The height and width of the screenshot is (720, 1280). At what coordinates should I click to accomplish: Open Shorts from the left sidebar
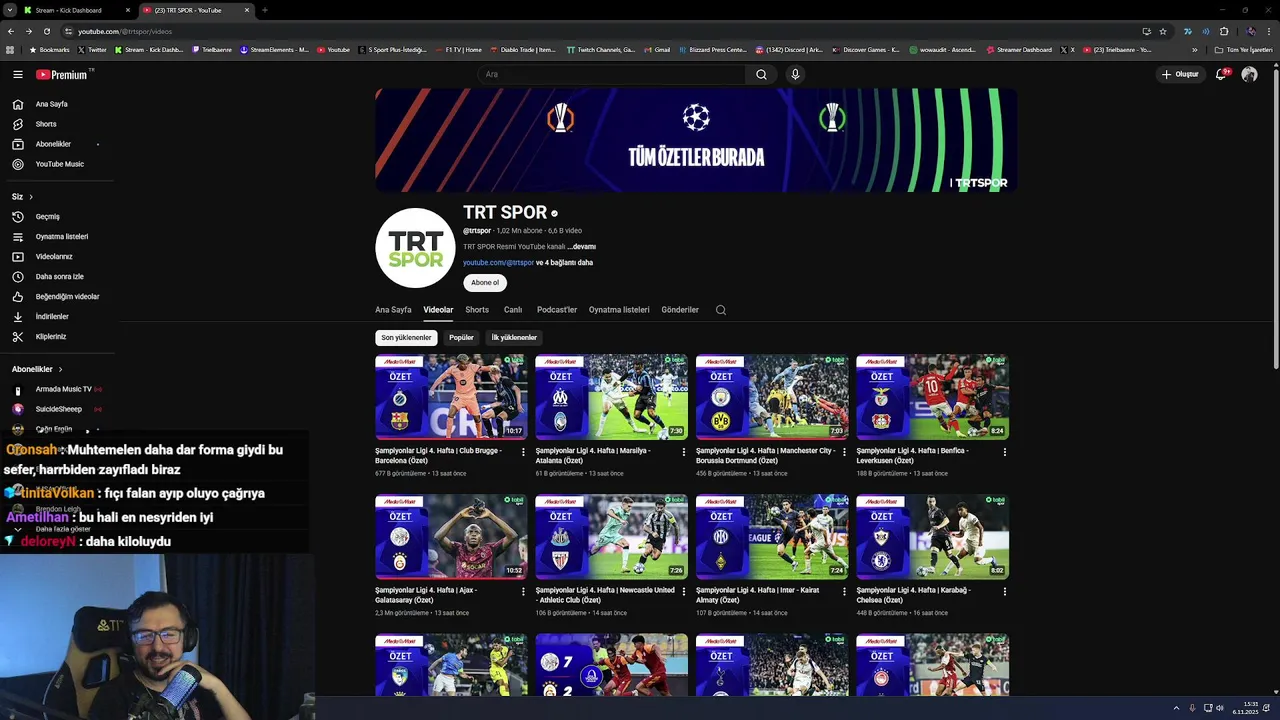pos(46,124)
